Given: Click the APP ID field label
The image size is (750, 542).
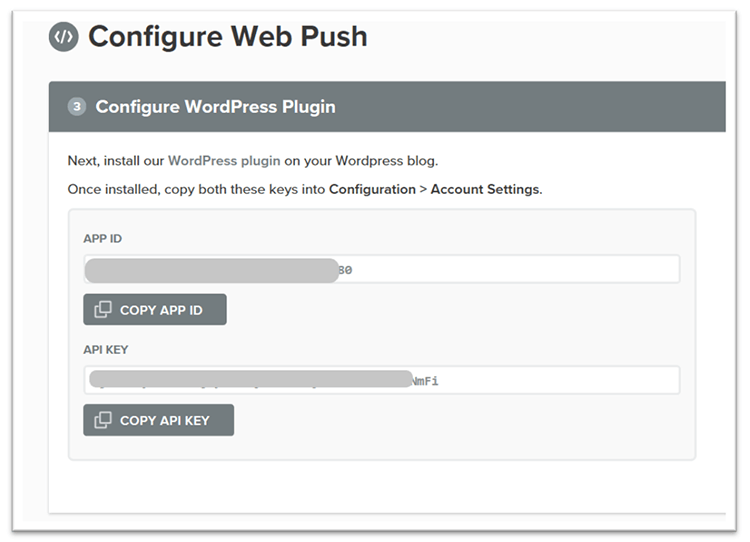Looking at the screenshot, I should (x=103, y=239).
